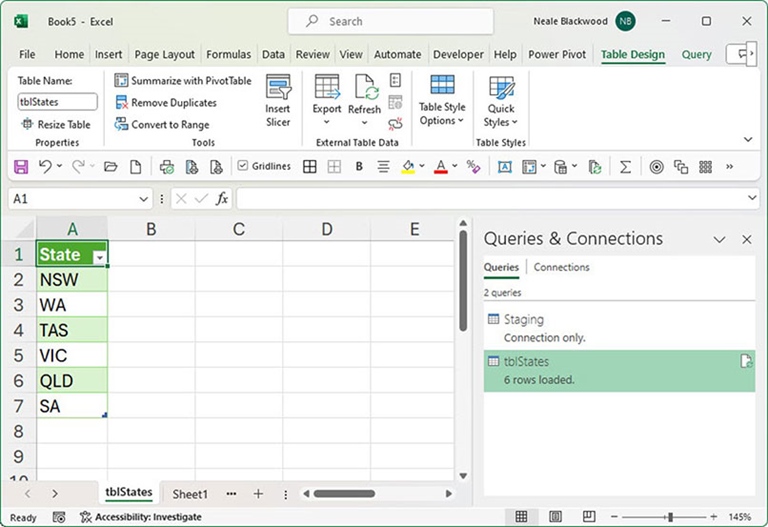The image size is (768, 527).
Task: Click the percent style format icon
Action: click(473, 167)
